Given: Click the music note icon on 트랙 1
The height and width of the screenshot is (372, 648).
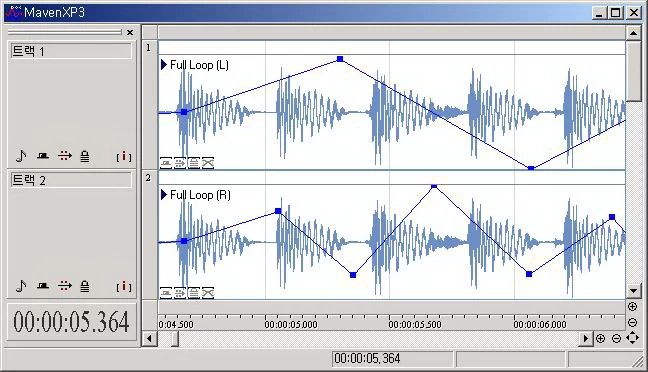Looking at the screenshot, I should click(x=21, y=156).
